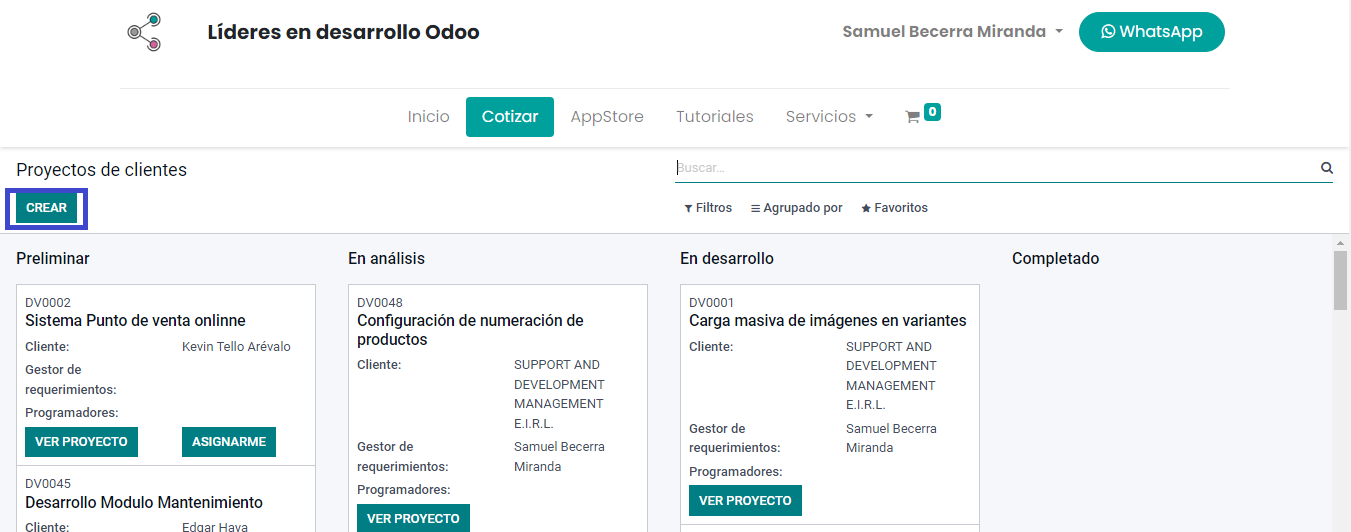The width and height of the screenshot is (1351, 532).
Task: Click ASIGNARME on DV0002 card
Action: (229, 442)
